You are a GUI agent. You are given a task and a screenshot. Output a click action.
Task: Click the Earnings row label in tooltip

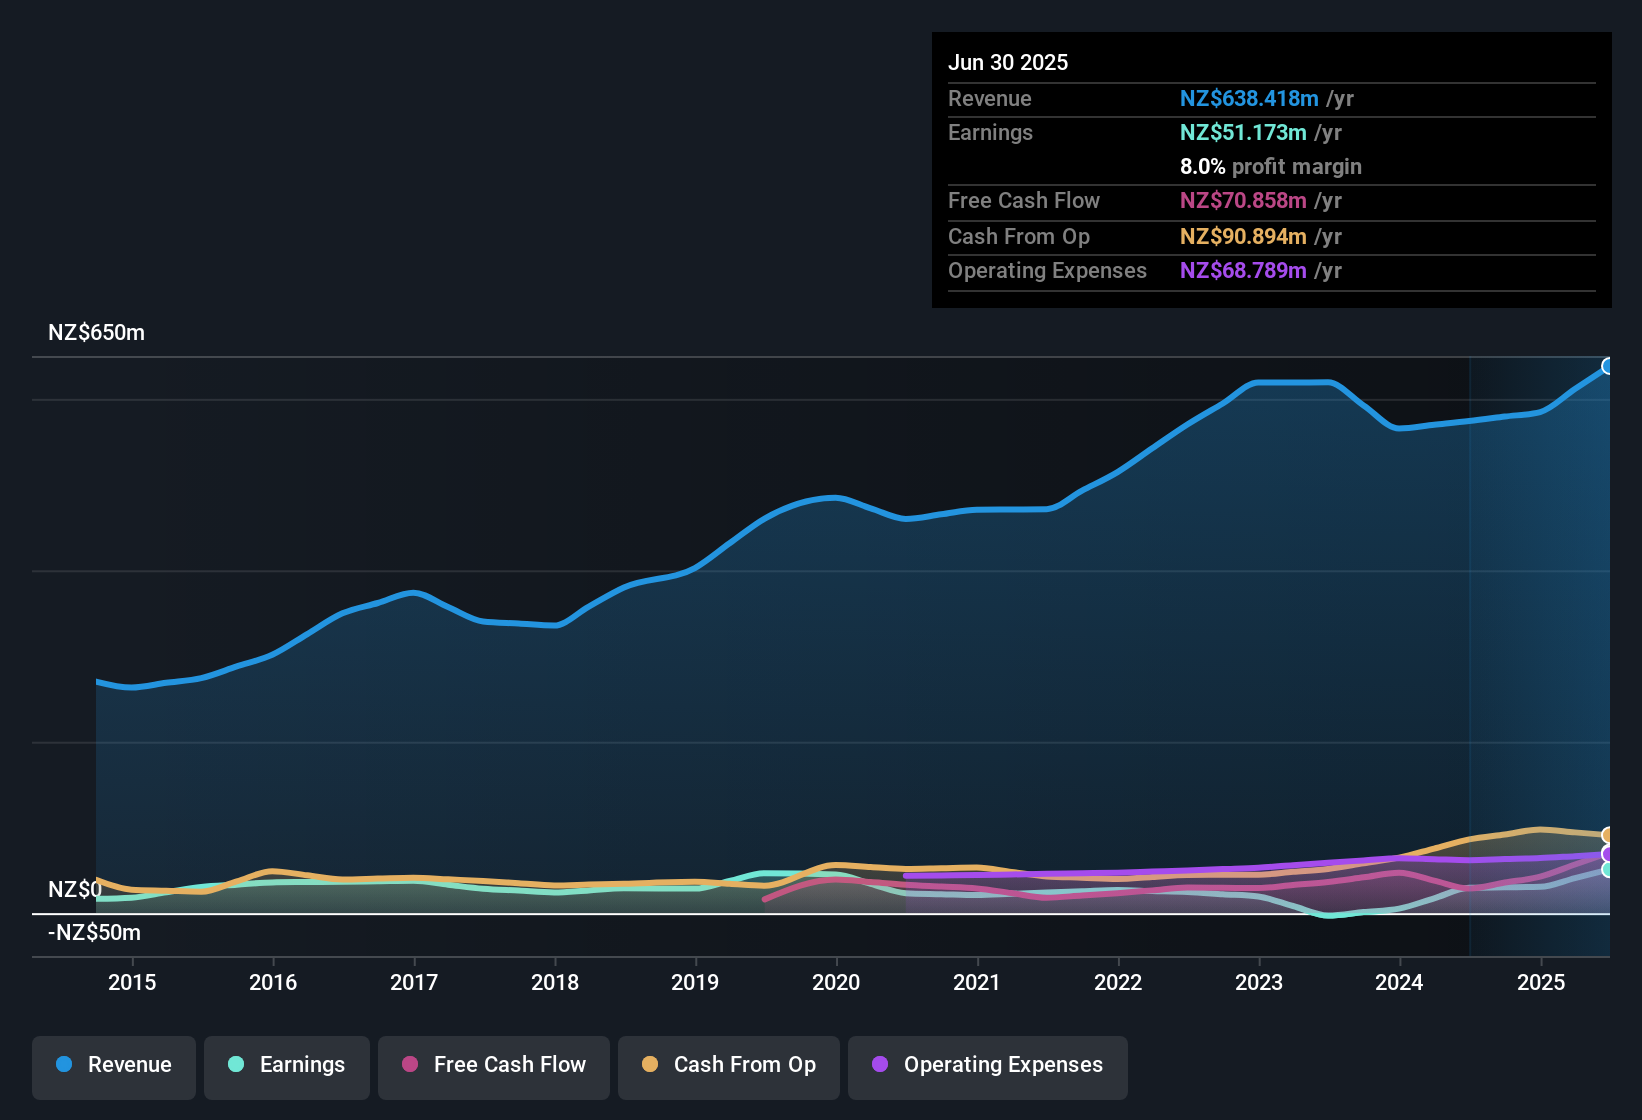[x=990, y=132]
